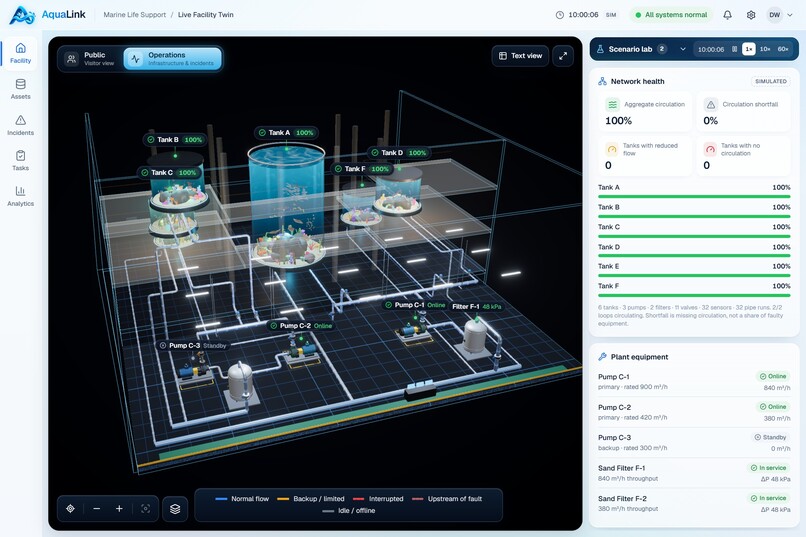This screenshot has width=806, height=537.
Task: Click the Scenario lab flask icon
Action: [x=600, y=49]
